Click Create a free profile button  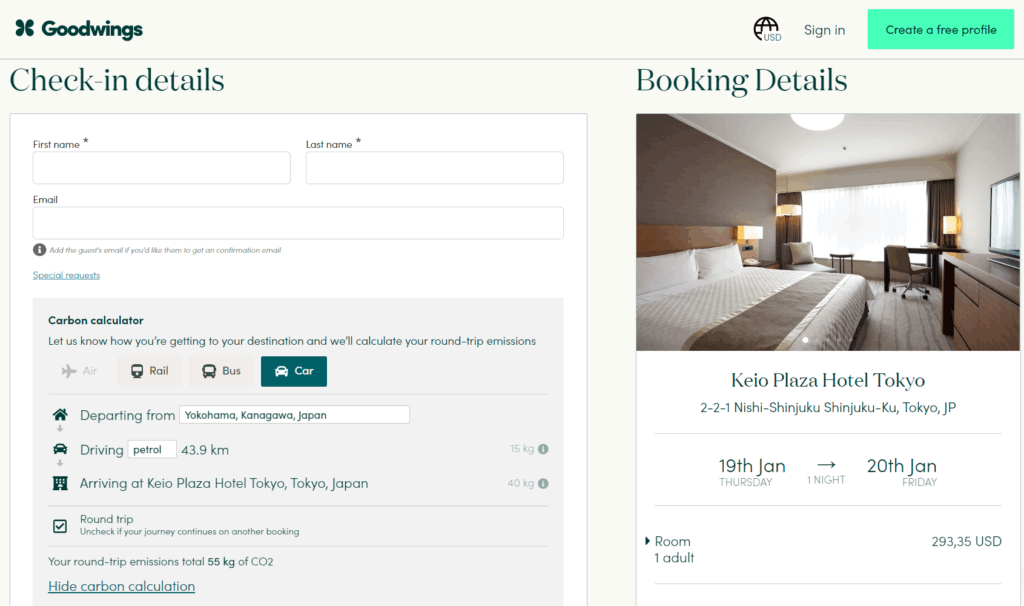click(940, 29)
